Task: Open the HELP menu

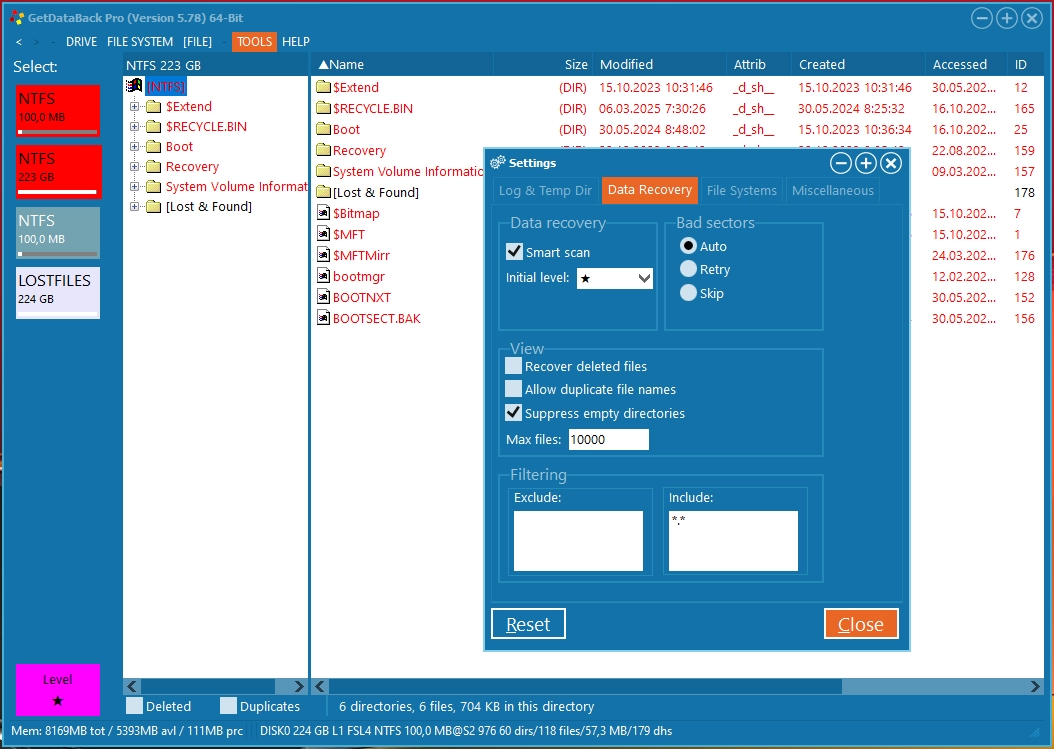Action: pos(296,42)
